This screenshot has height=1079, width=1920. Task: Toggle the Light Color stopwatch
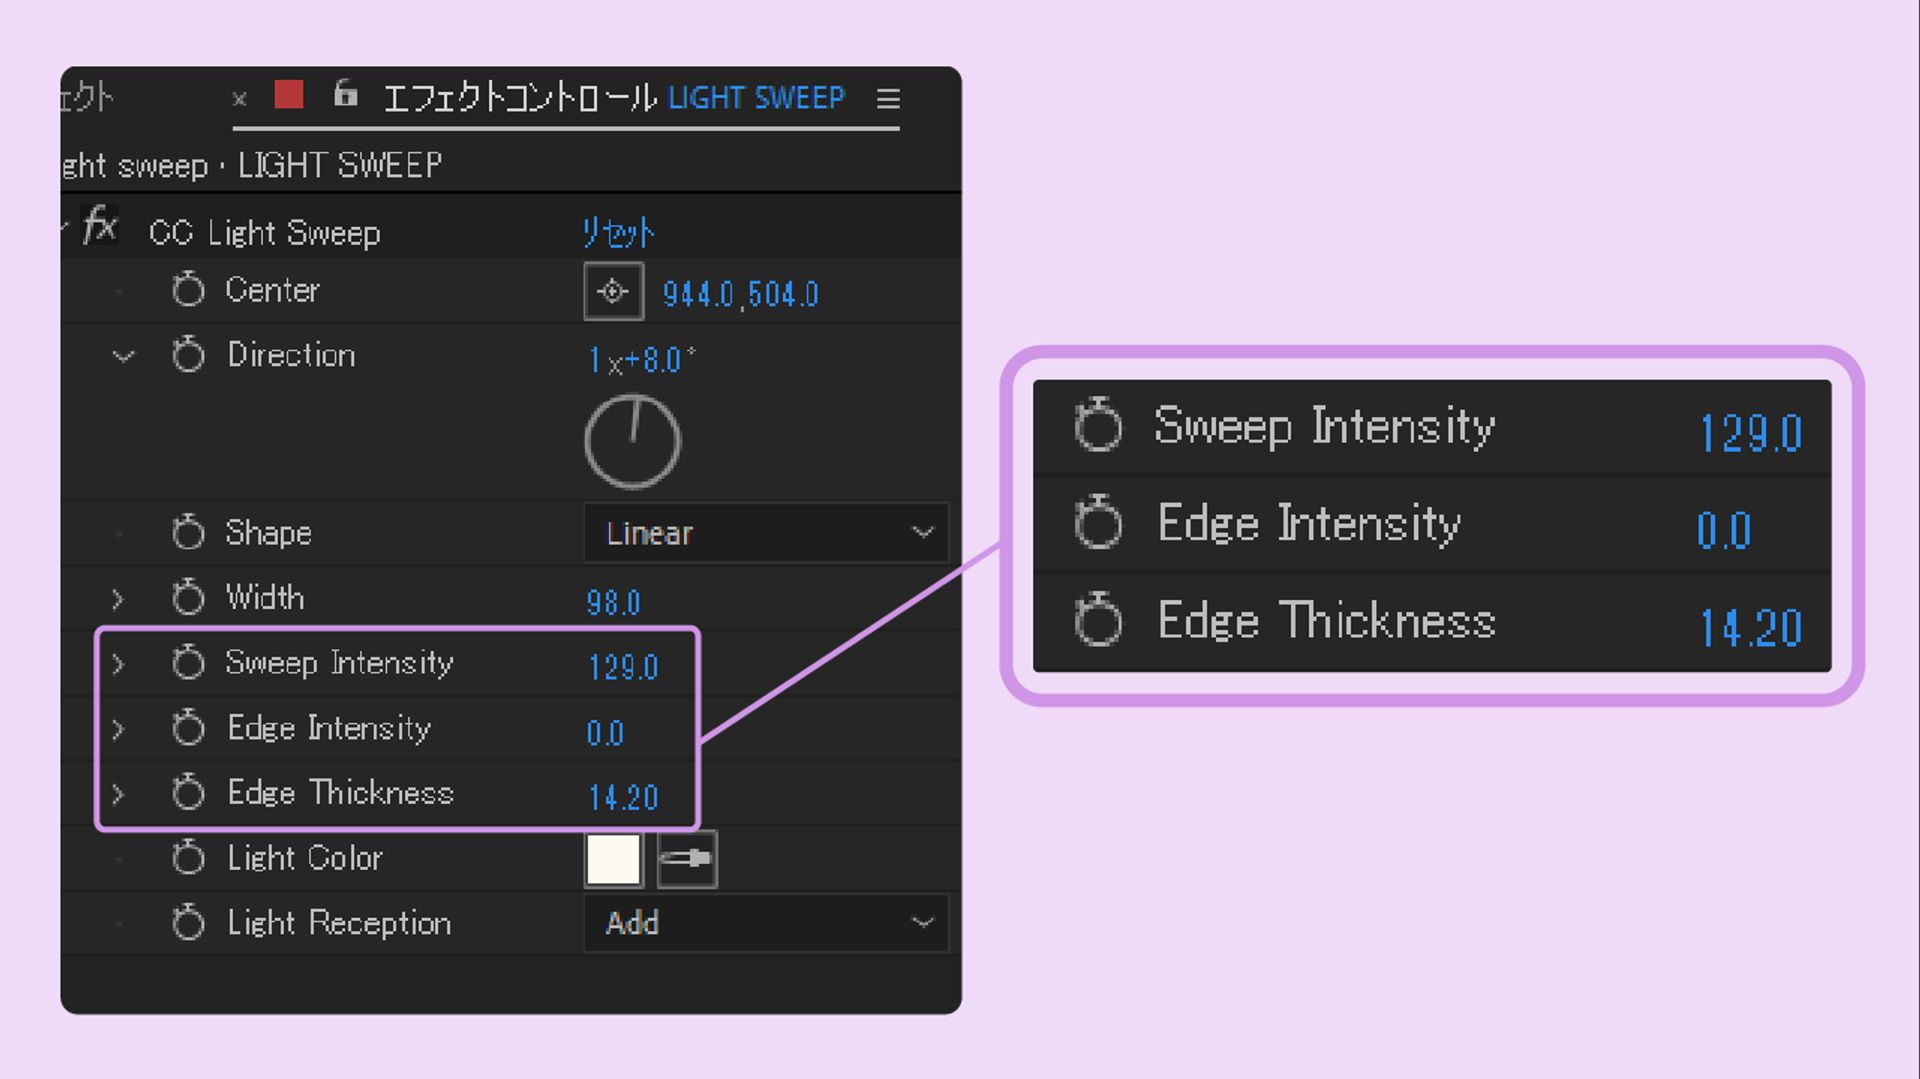(188, 858)
